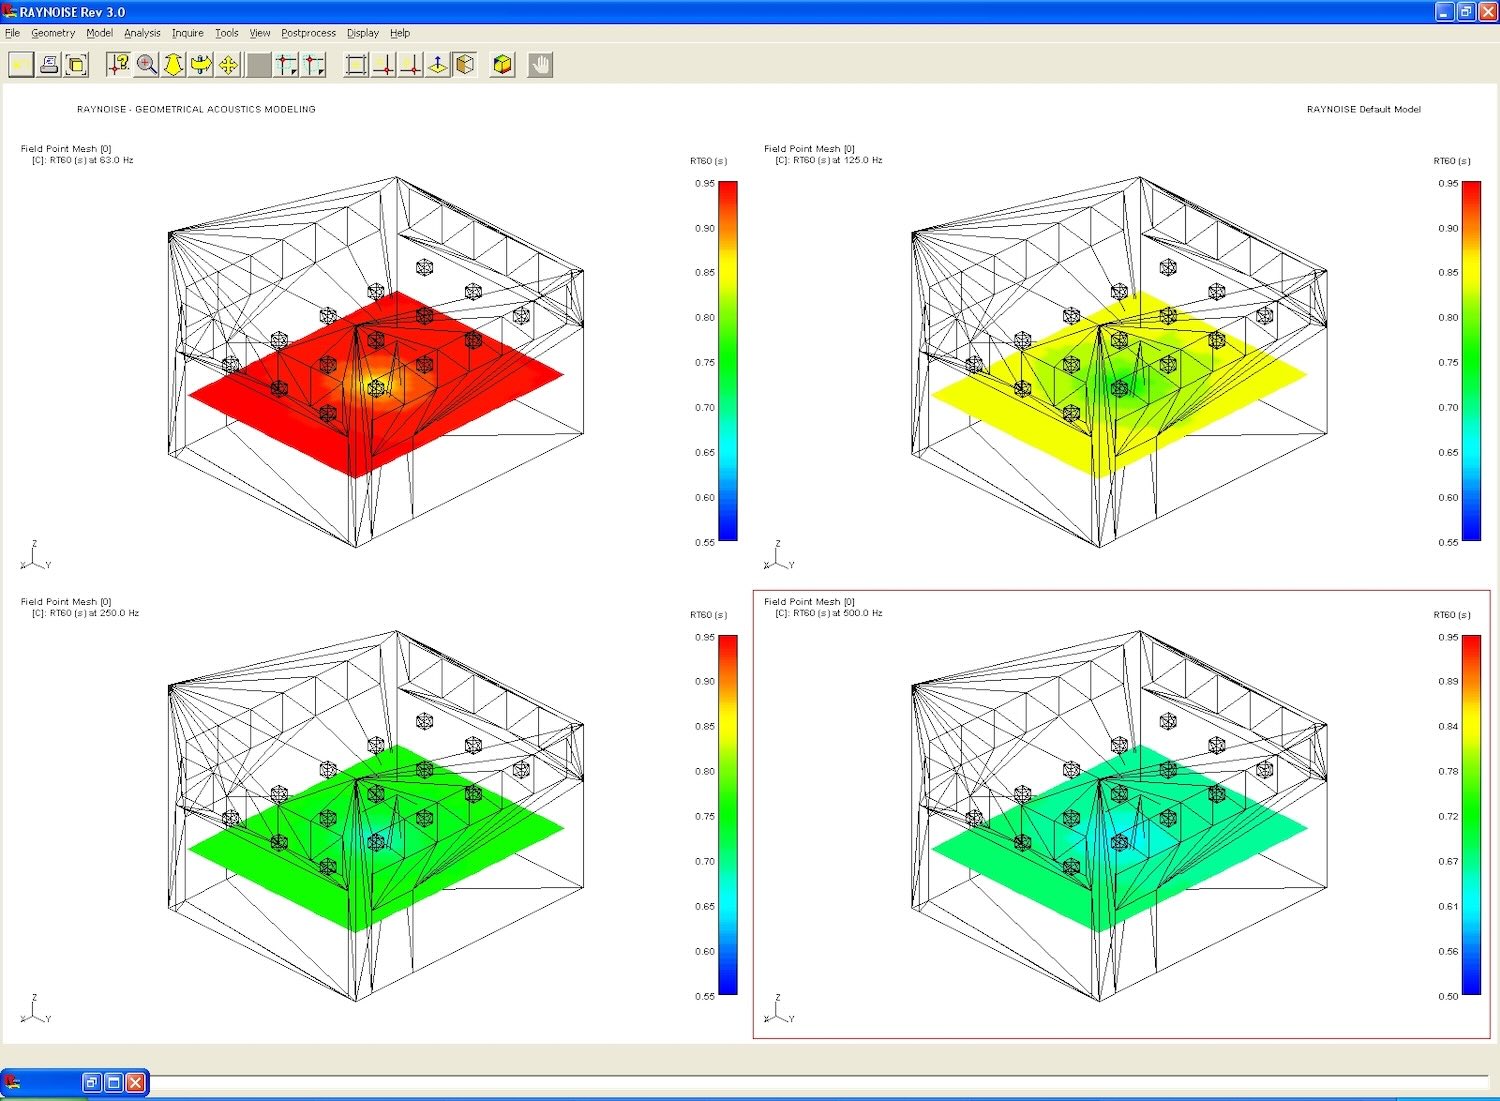Image resolution: width=1500 pixels, height=1101 pixels.
Task: Click the blue up-arrow plane view button
Action: (x=438, y=65)
